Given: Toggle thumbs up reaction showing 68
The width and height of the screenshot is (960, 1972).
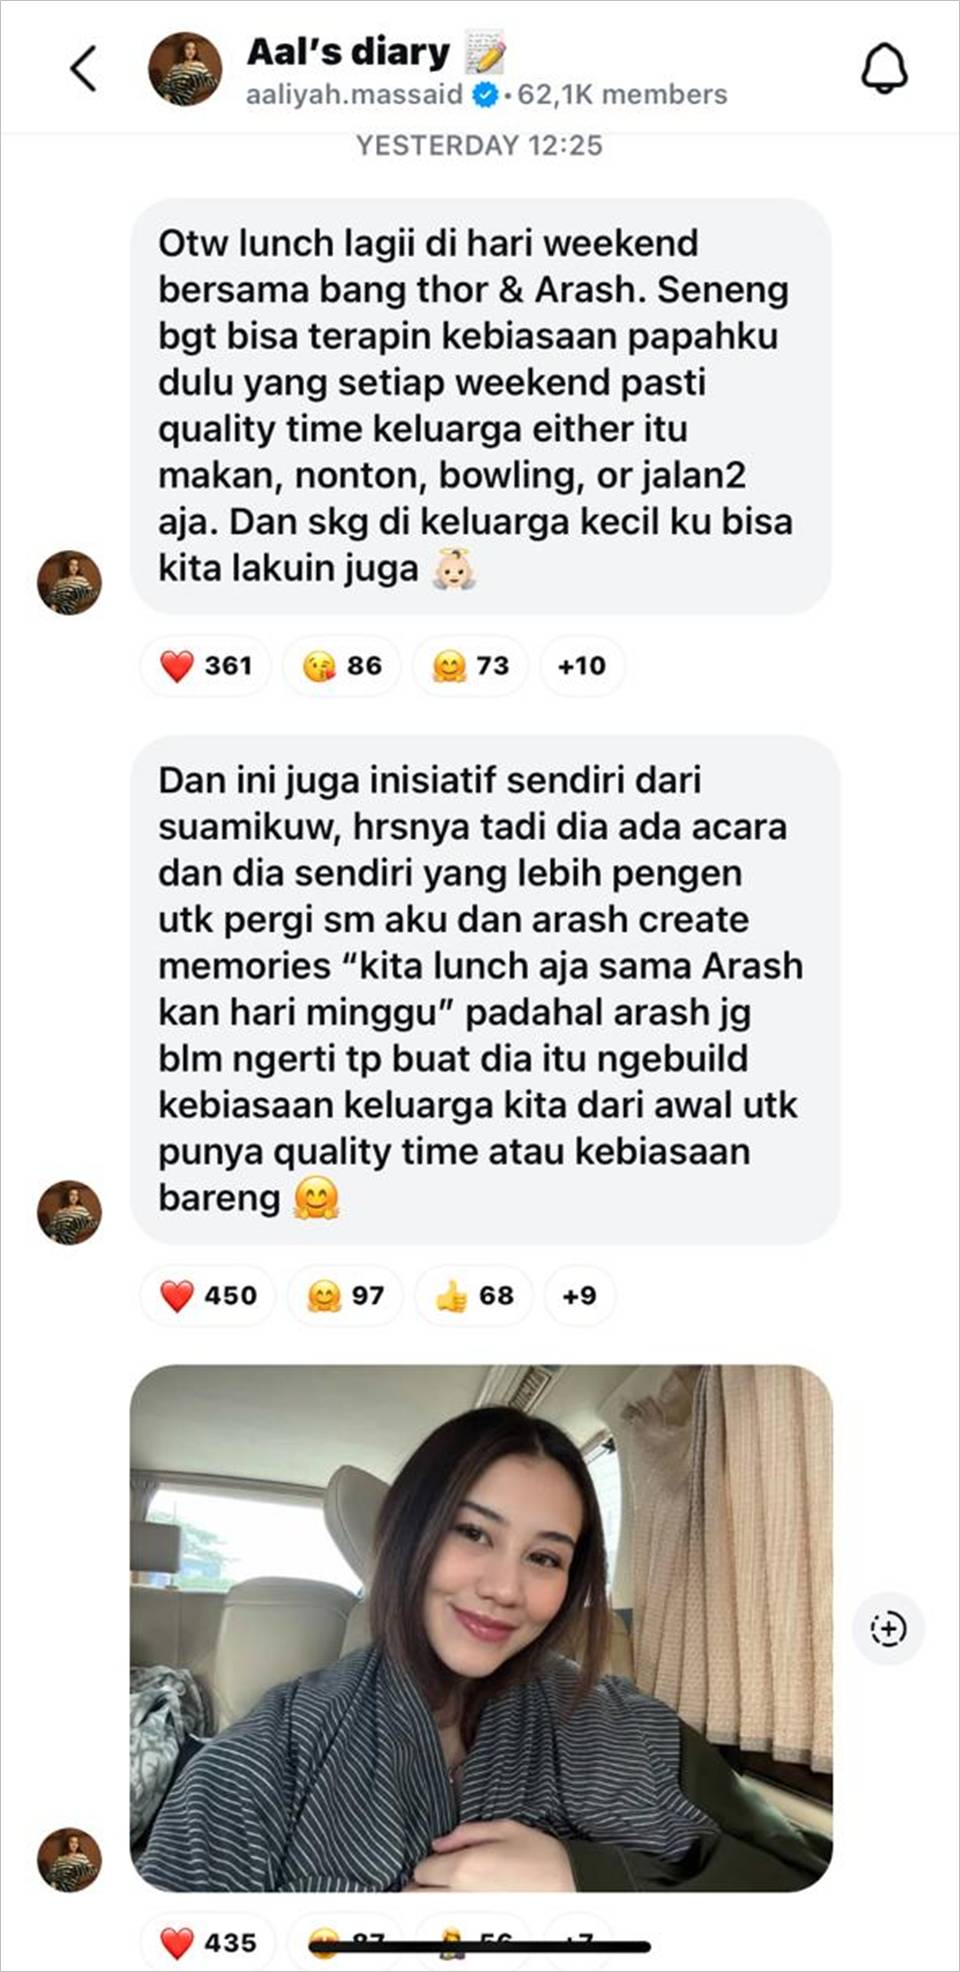Looking at the screenshot, I should pyautogui.click(x=474, y=1296).
